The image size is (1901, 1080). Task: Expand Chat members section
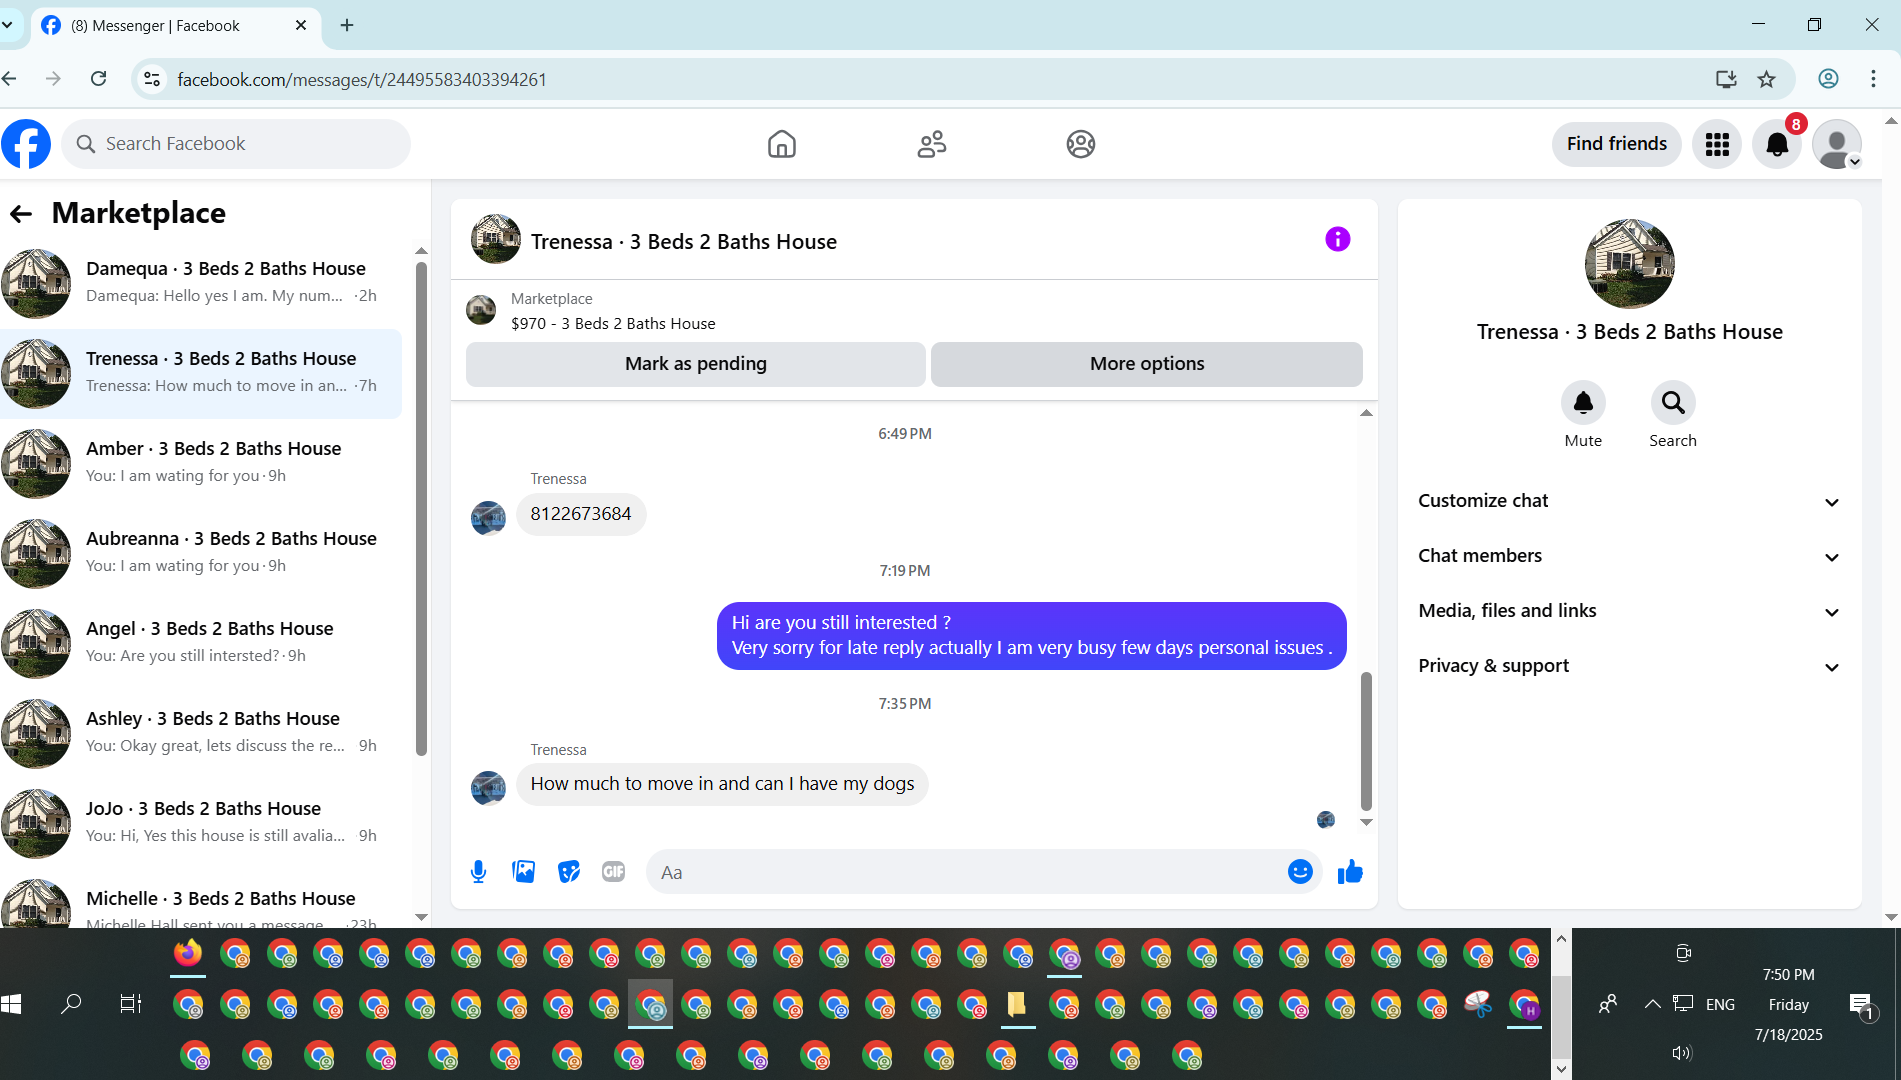coord(1629,556)
